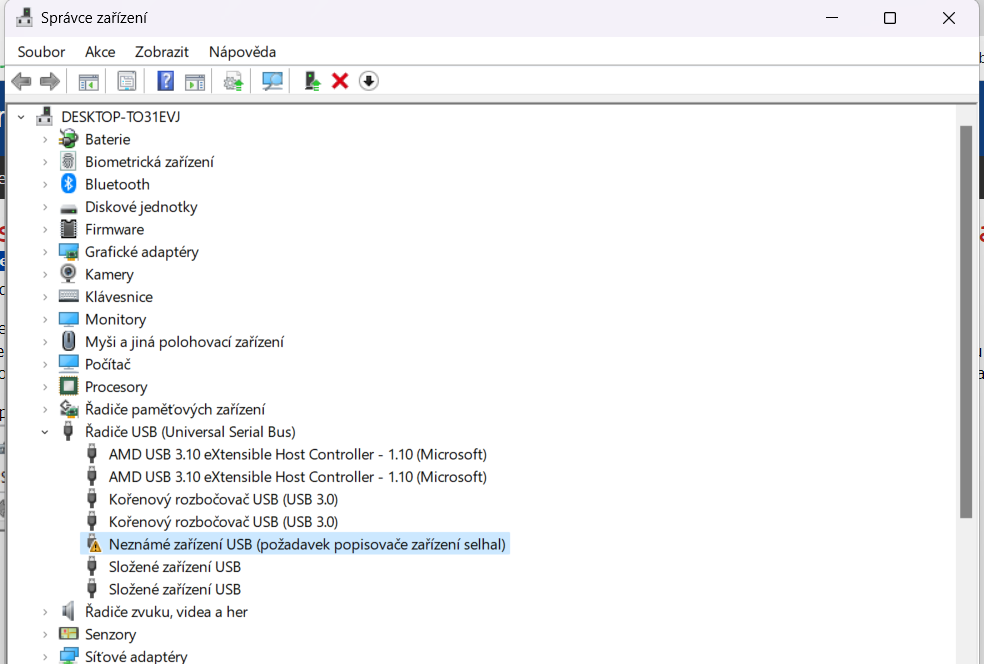
Task: Click the update driver gear toolbar icon
Action: pyautogui.click(x=233, y=82)
